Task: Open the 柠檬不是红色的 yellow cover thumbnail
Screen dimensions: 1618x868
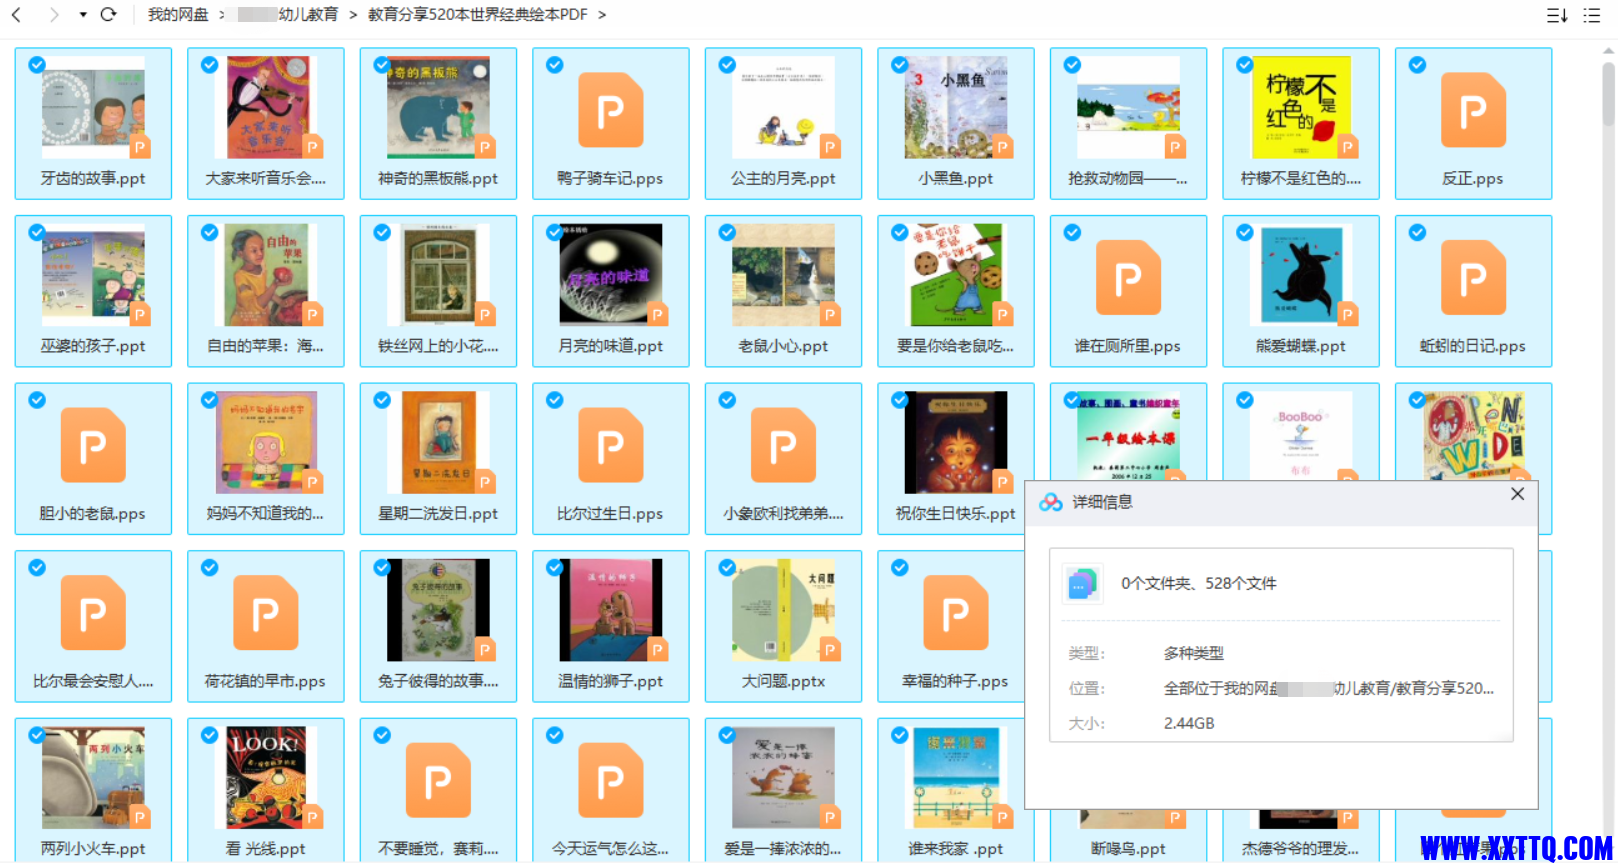Action: [1301, 107]
